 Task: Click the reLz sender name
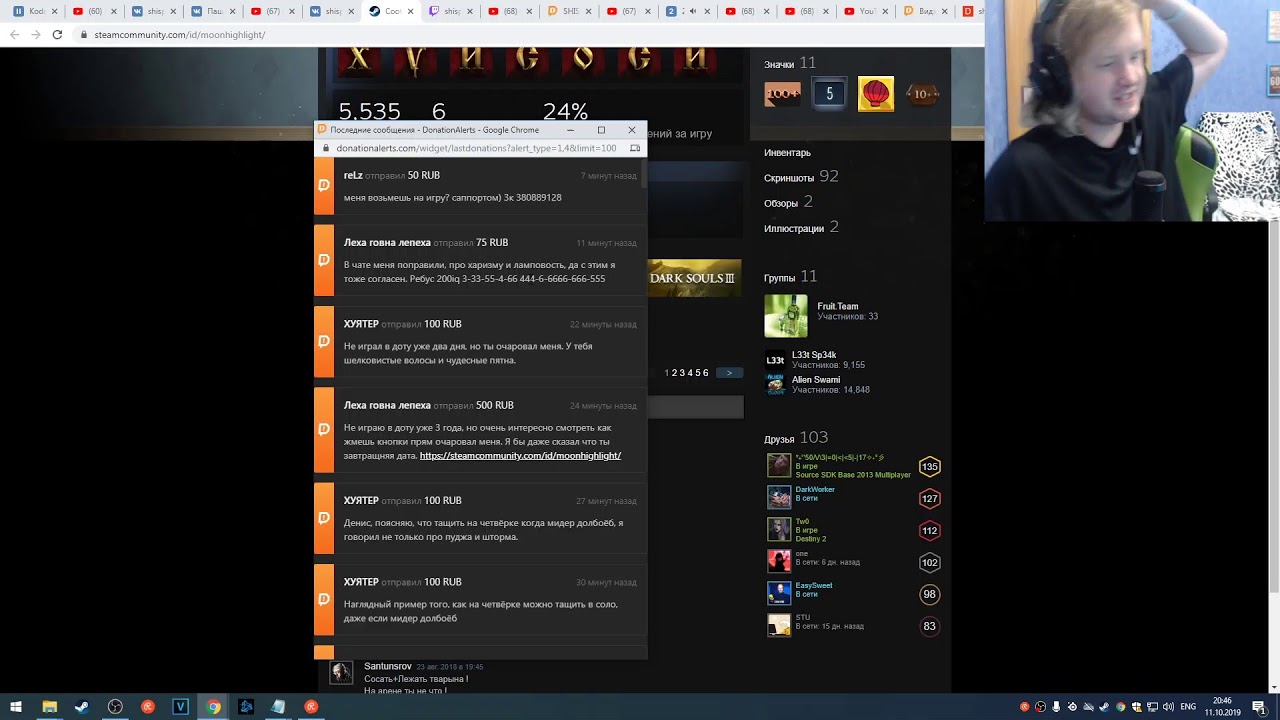point(353,175)
